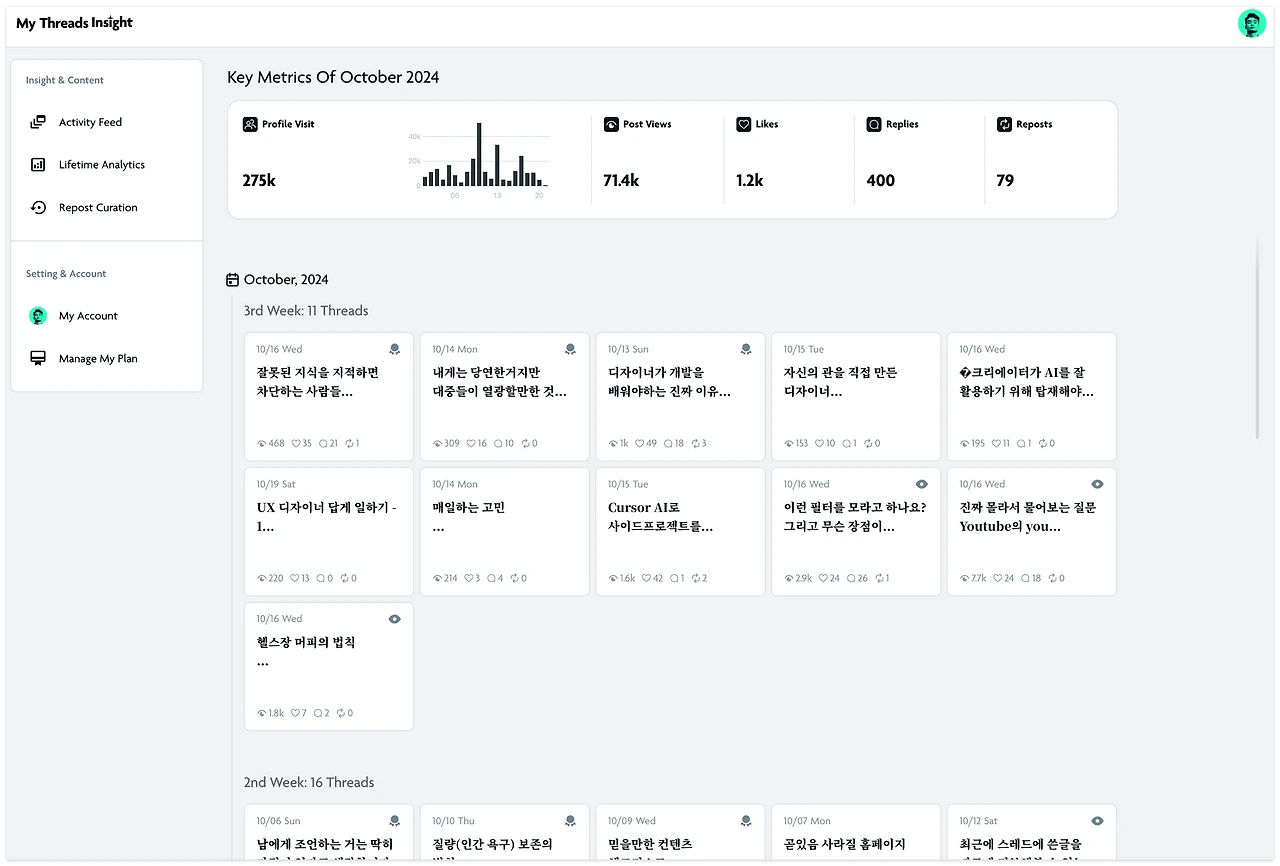Click the 10/12 Sat date label
The height and width of the screenshot is (866, 1280).
point(979,821)
